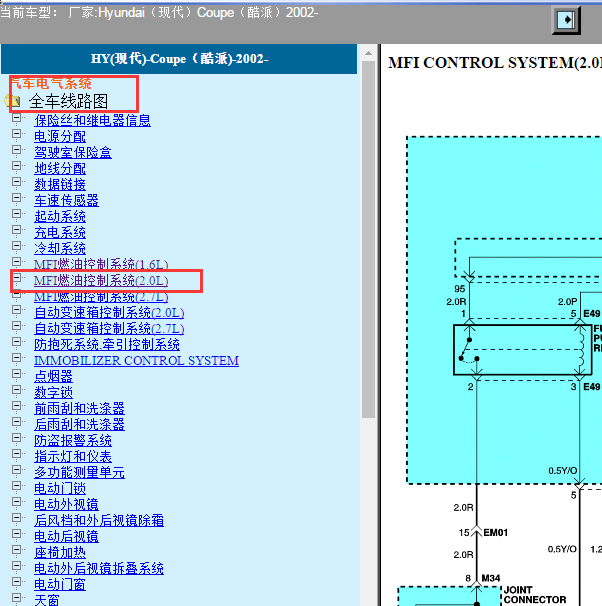Click the panel toggle arrow button

pyautogui.click(x=566, y=20)
